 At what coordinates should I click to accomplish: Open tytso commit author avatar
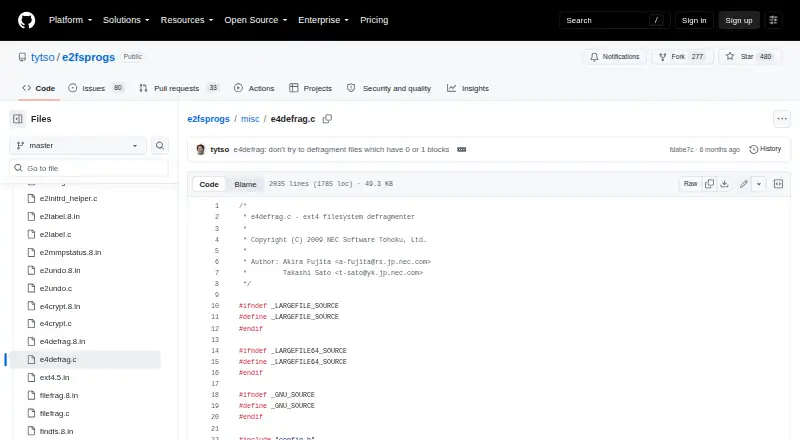[201, 150]
